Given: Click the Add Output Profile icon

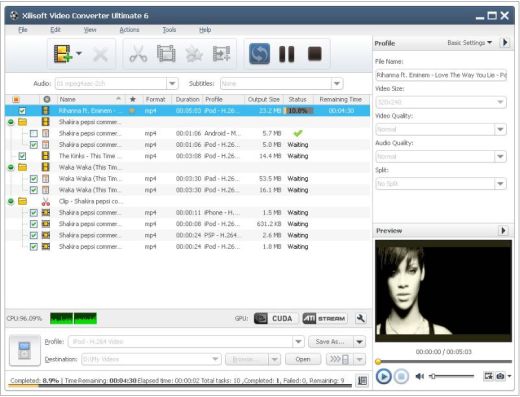Looking at the screenshot, I should pyautogui.click(x=222, y=54).
